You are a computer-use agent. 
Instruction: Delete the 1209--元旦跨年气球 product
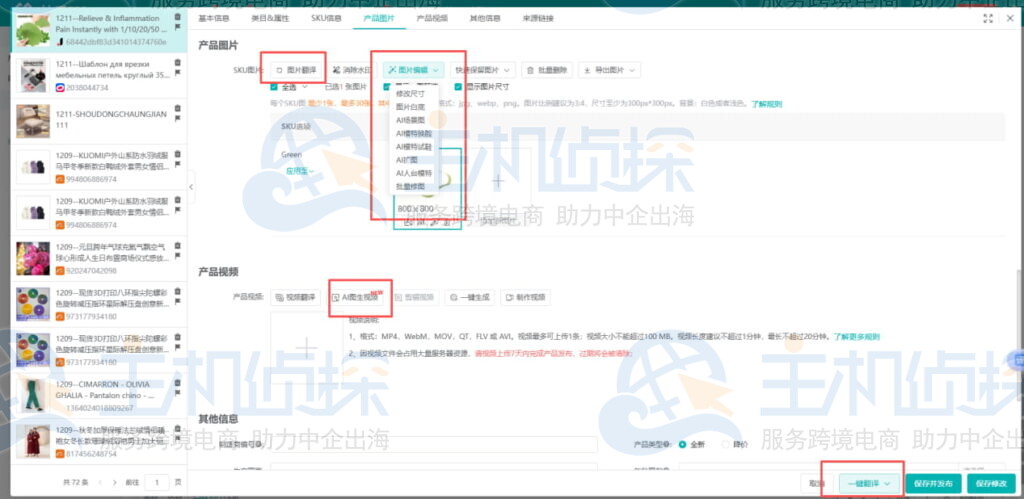pos(178,246)
